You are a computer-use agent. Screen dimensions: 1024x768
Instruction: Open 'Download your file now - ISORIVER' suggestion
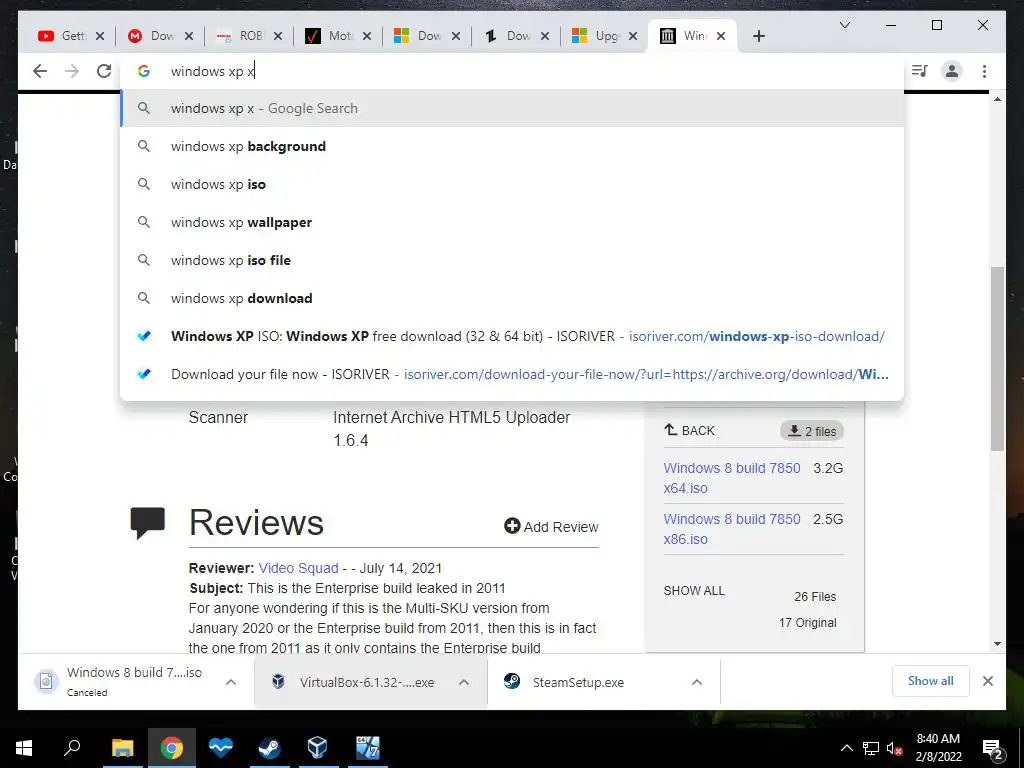tap(513, 374)
